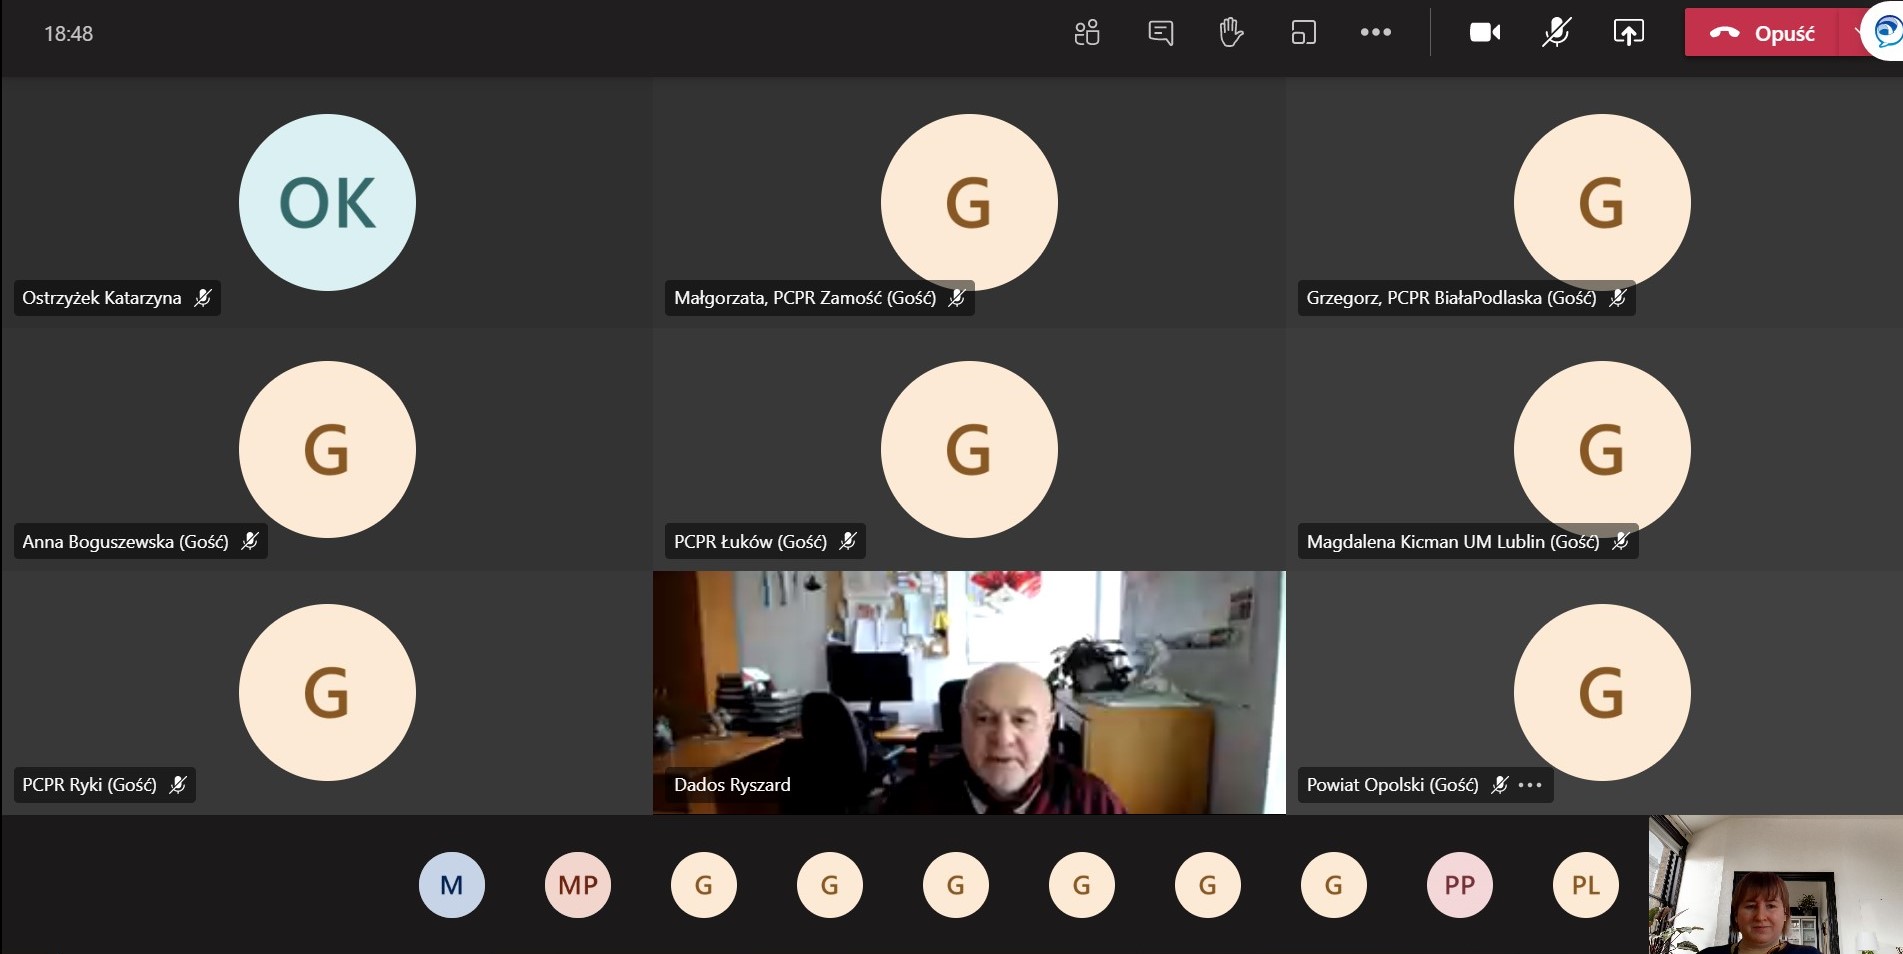Image resolution: width=1903 pixels, height=954 pixels.
Task: Toggle the camera on or off
Action: (1484, 33)
